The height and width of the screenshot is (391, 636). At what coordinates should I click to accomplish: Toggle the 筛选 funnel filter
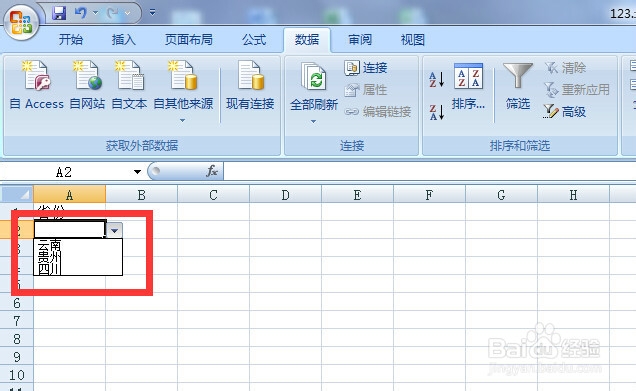click(518, 87)
